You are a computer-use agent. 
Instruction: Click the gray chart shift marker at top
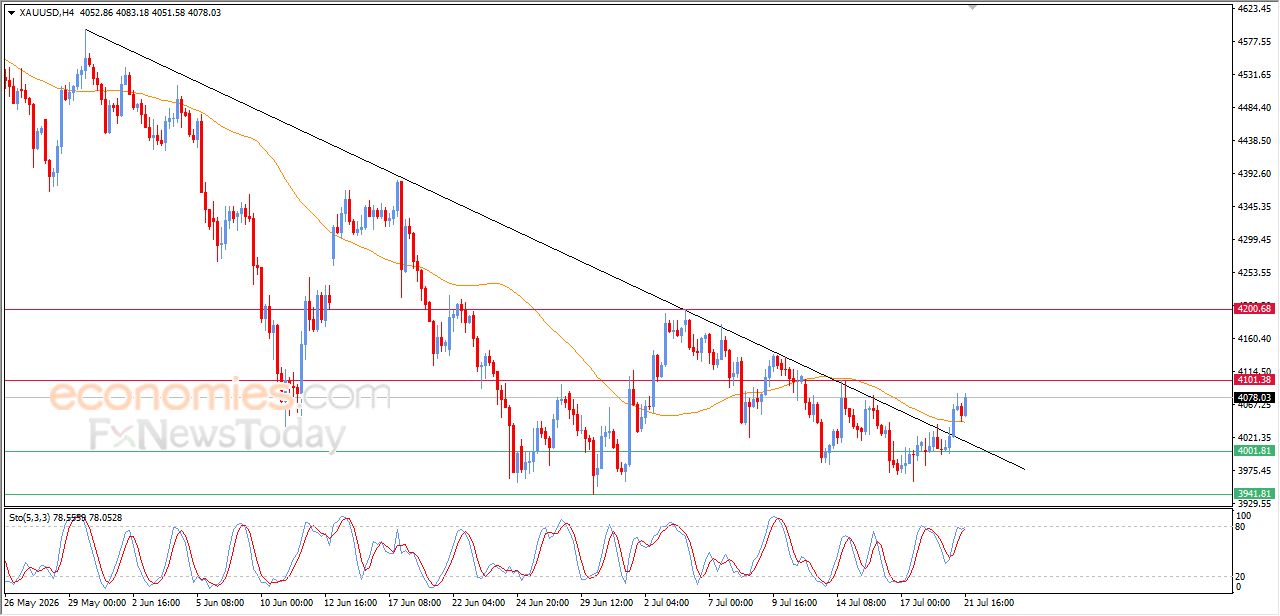click(x=971, y=7)
